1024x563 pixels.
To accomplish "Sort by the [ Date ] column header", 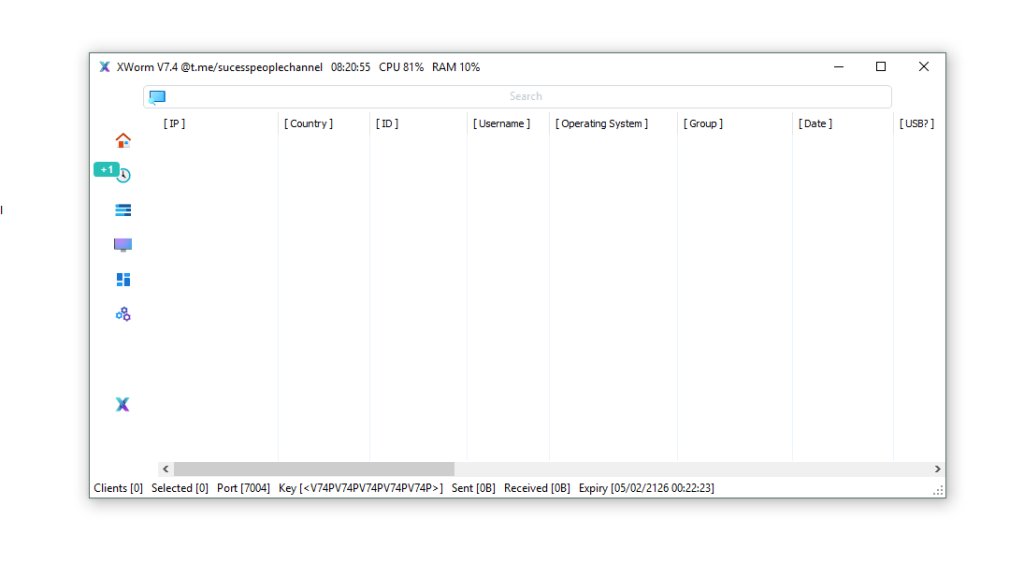I will pyautogui.click(x=815, y=123).
